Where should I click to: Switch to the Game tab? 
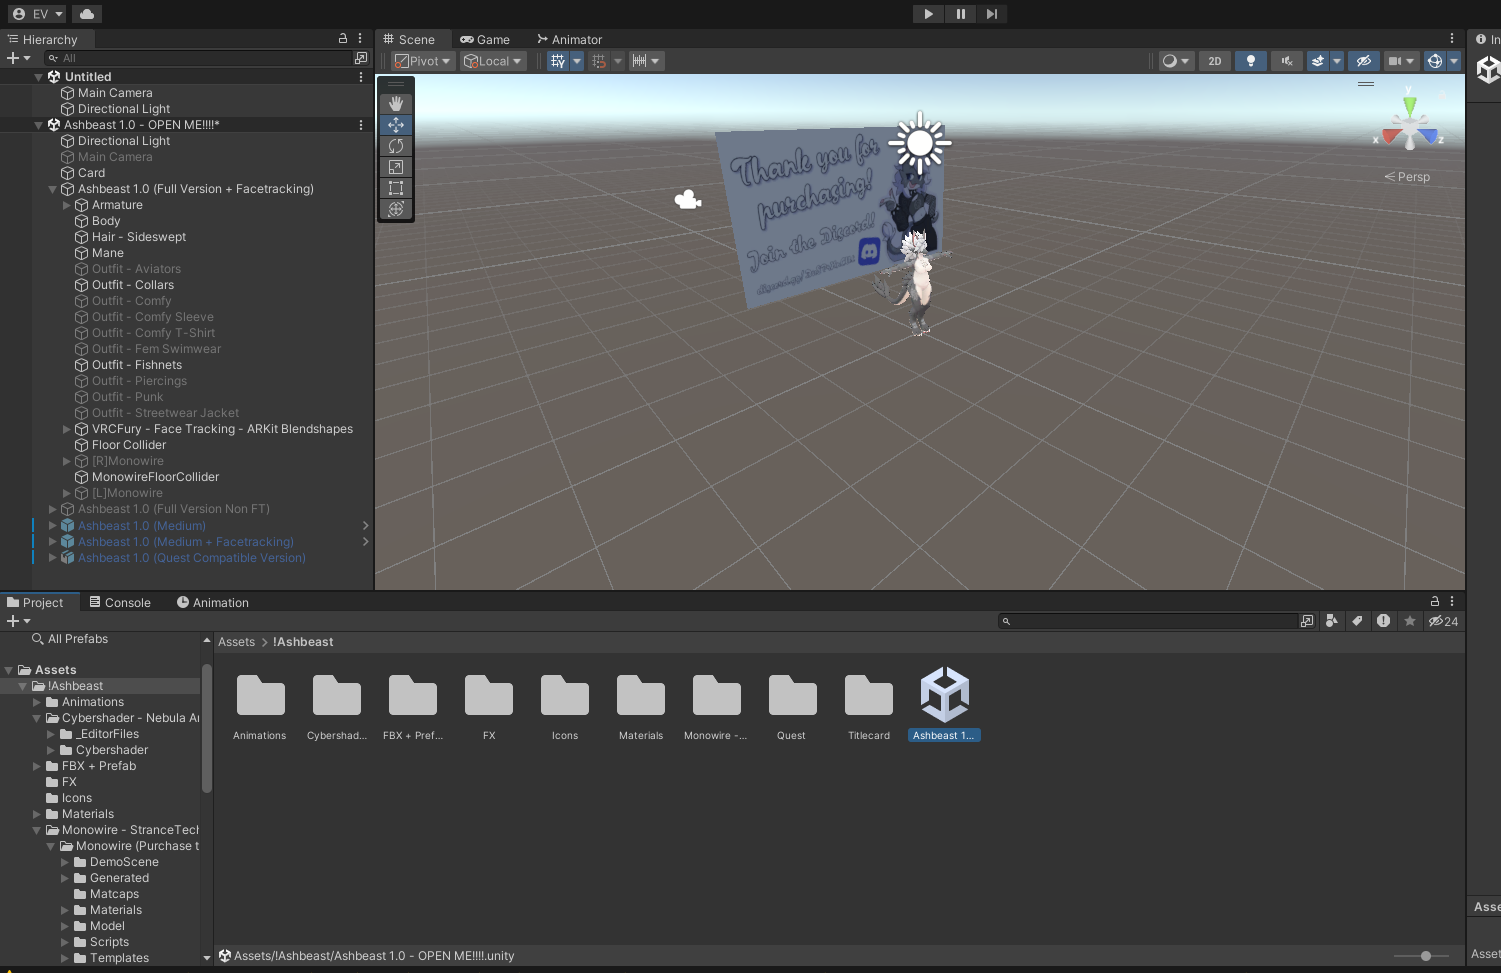point(485,39)
